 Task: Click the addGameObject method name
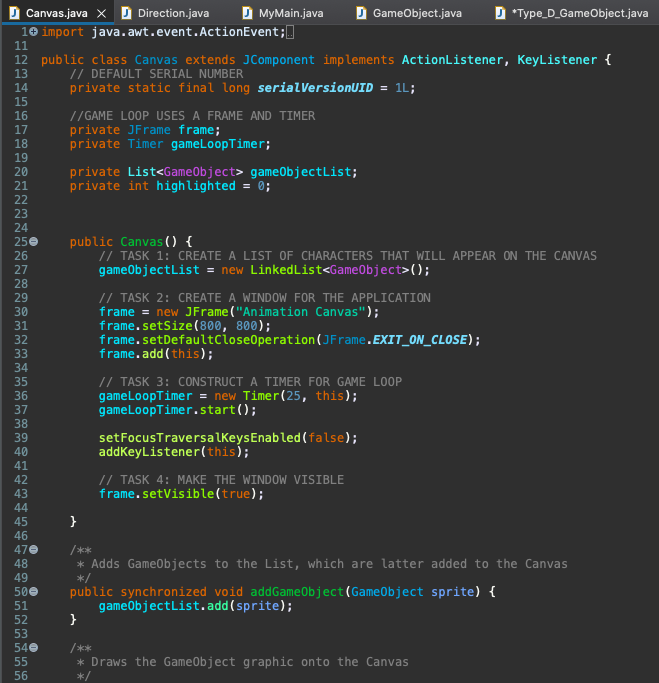coord(297,592)
